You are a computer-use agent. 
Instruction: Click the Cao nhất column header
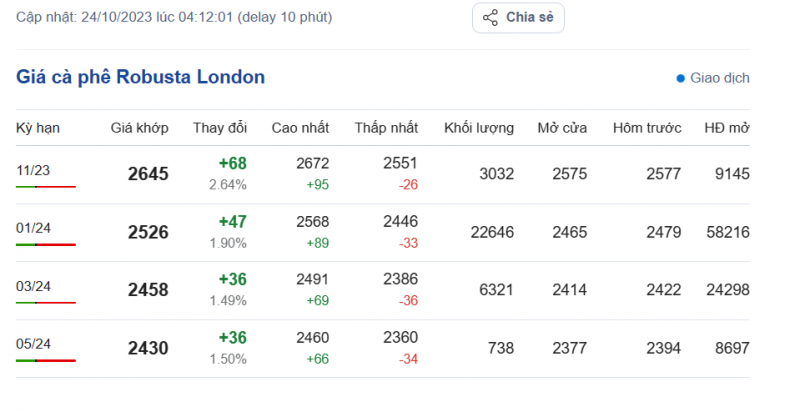point(300,128)
